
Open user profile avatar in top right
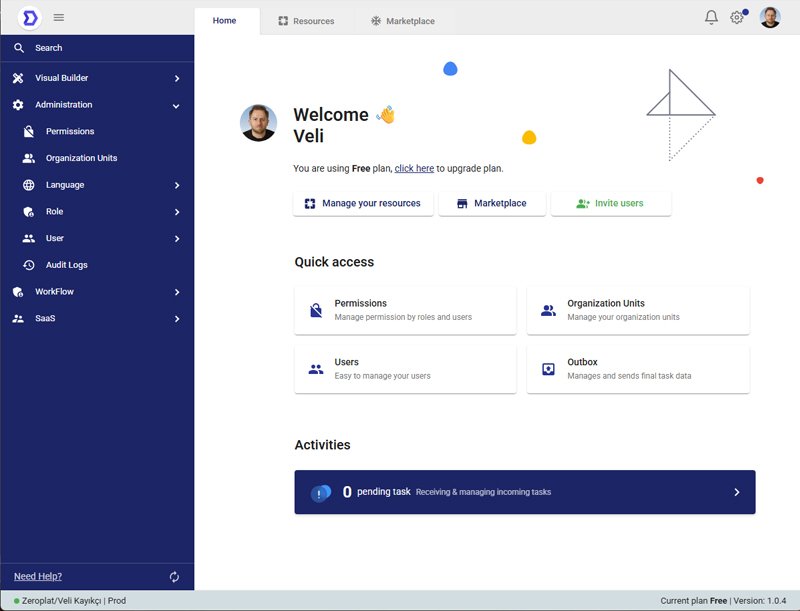click(x=770, y=17)
